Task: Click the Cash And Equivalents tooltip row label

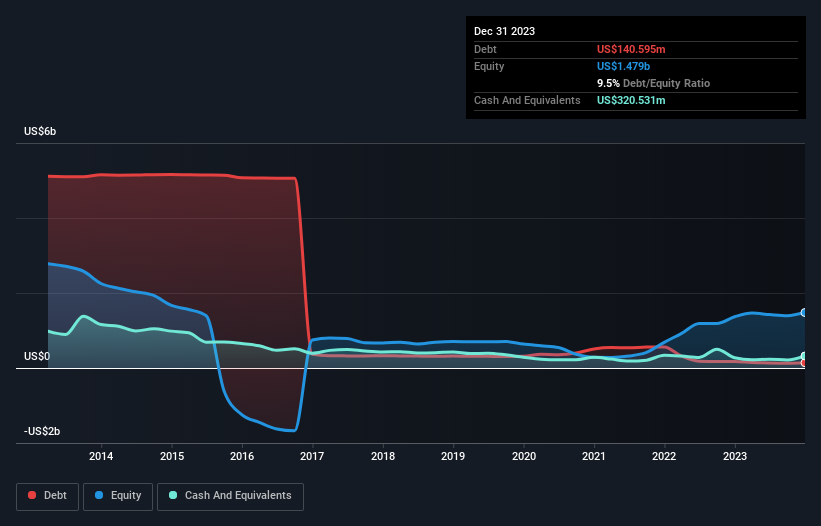Action: click(x=527, y=100)
